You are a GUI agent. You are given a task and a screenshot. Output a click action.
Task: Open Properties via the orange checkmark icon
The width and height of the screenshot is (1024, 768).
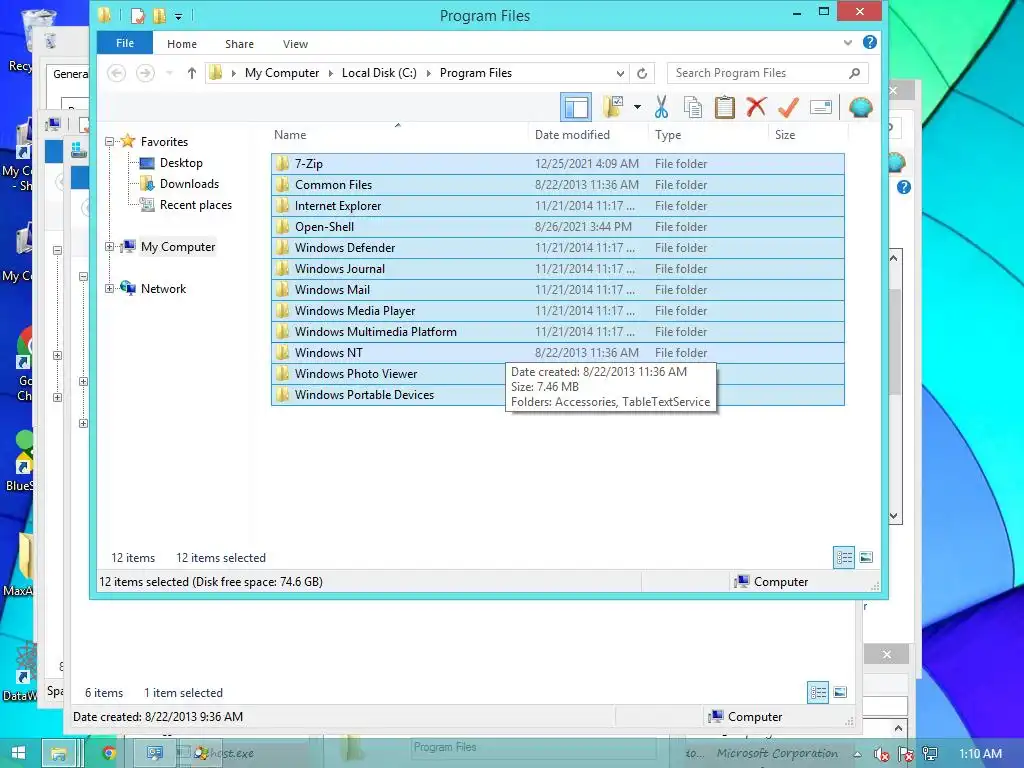788,107
